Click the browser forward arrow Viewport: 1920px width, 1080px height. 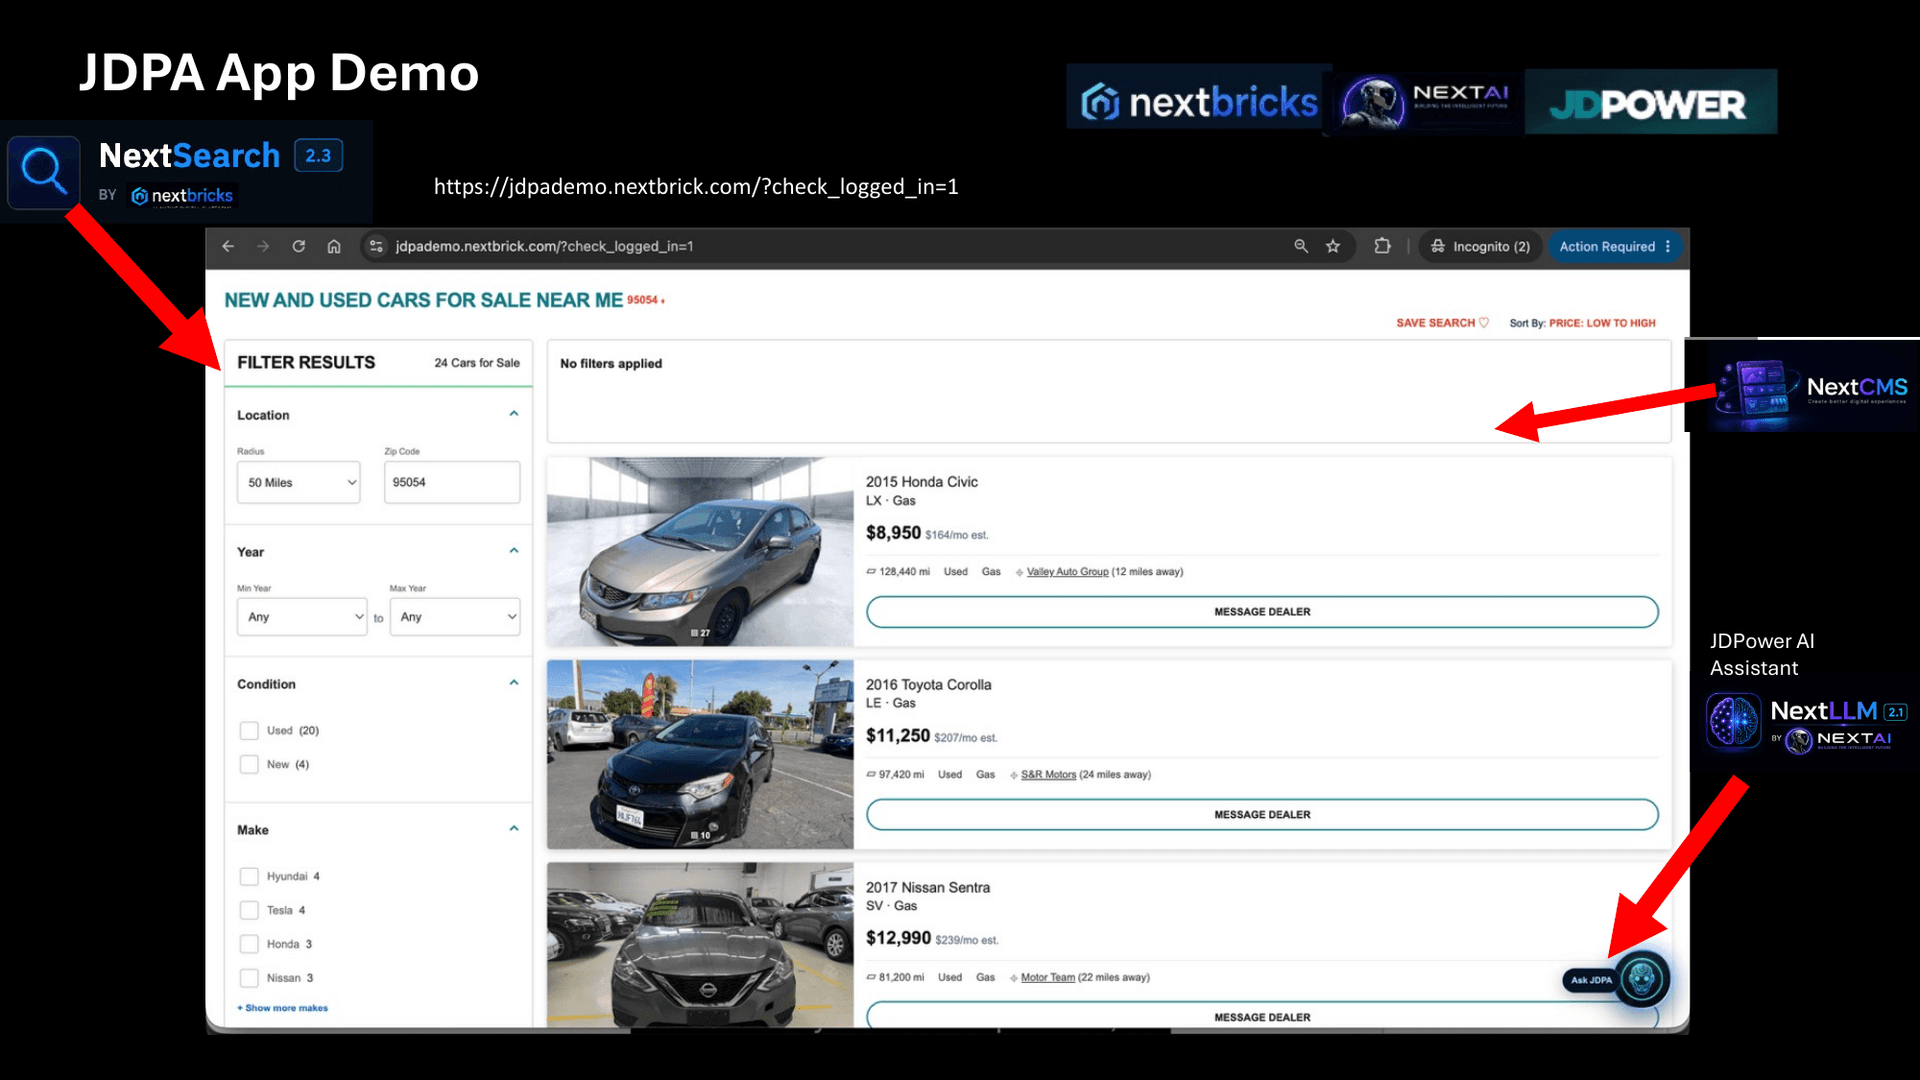(x=263, y=246)
